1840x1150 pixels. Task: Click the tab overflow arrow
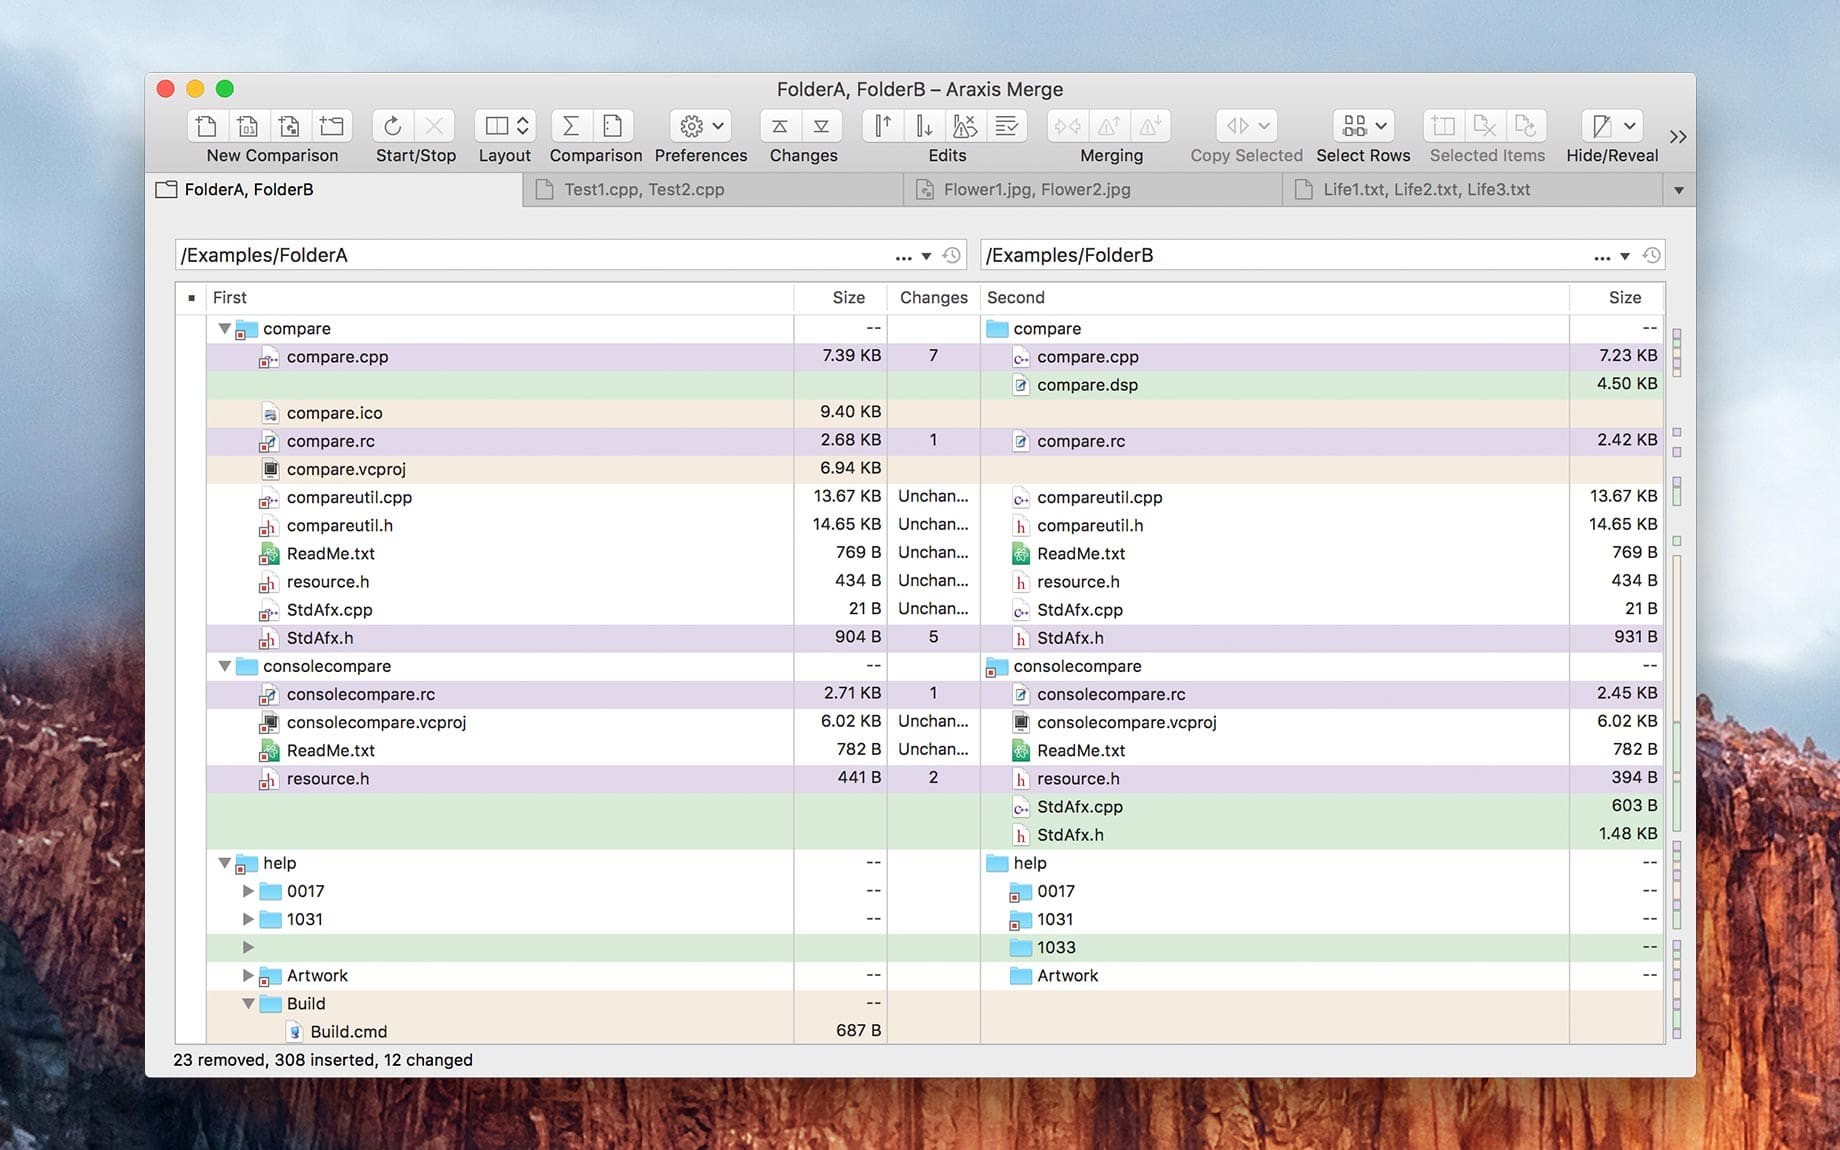1678,189
